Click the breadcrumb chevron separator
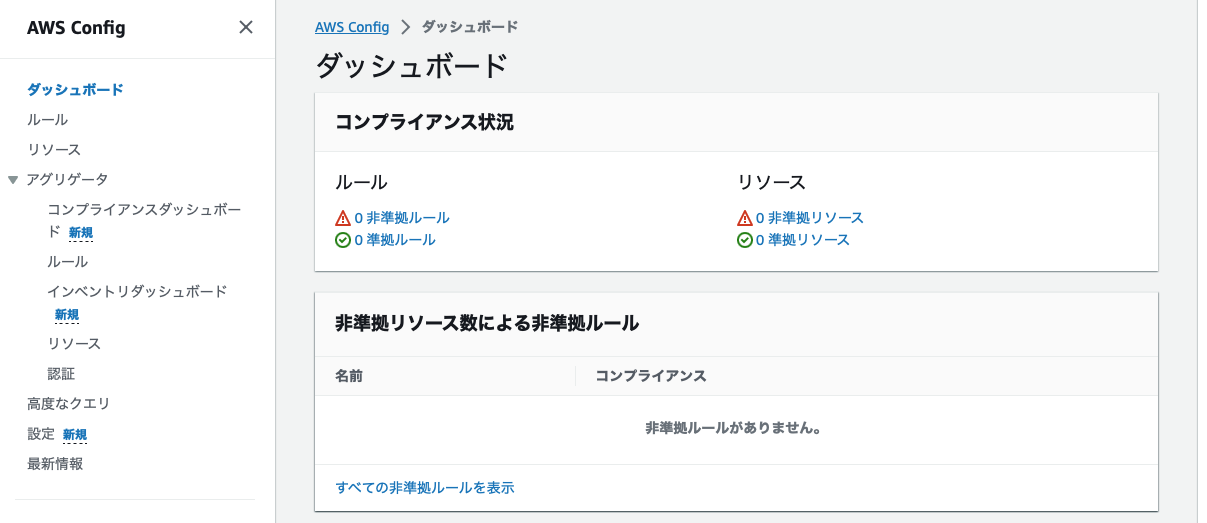The width and height of the screenshot is (1207, 523). tap(406, 28)
